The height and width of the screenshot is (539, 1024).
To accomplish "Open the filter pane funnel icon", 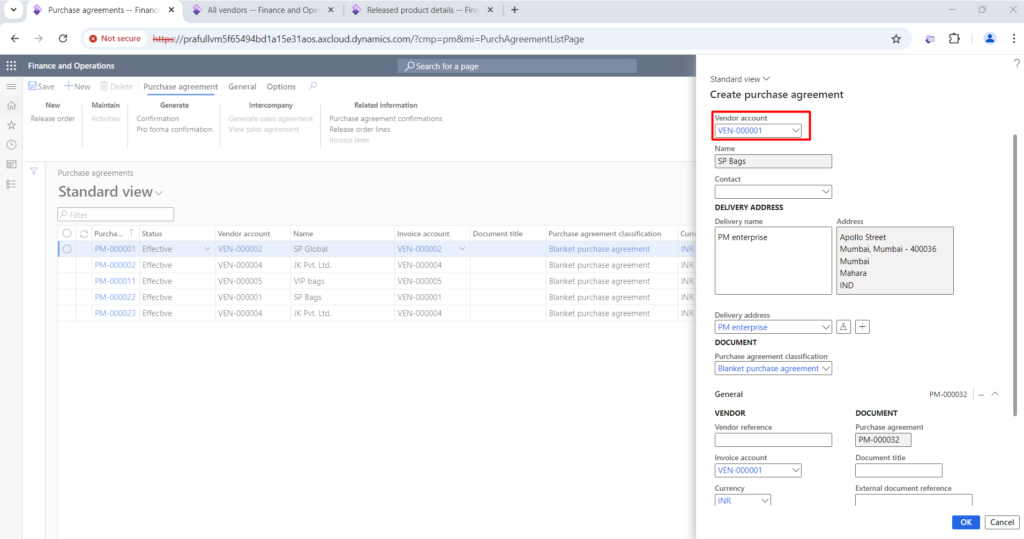I will tap(34, 171).
